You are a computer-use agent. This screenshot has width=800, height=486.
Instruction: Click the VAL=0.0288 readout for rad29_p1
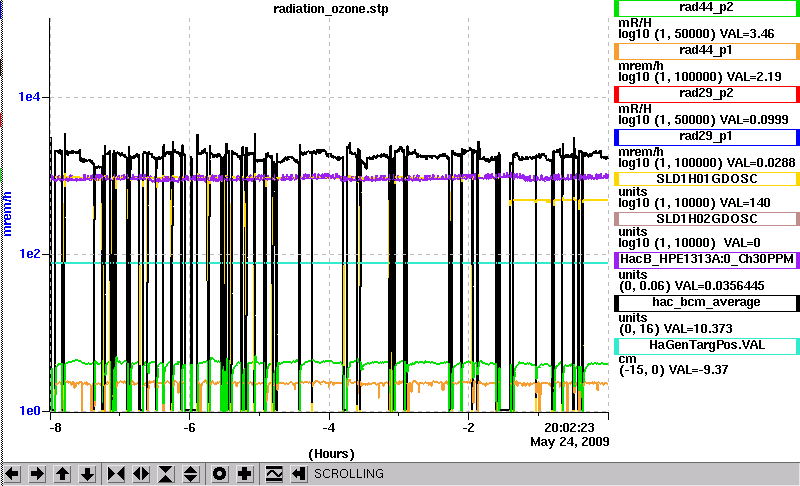coord(761,163)
